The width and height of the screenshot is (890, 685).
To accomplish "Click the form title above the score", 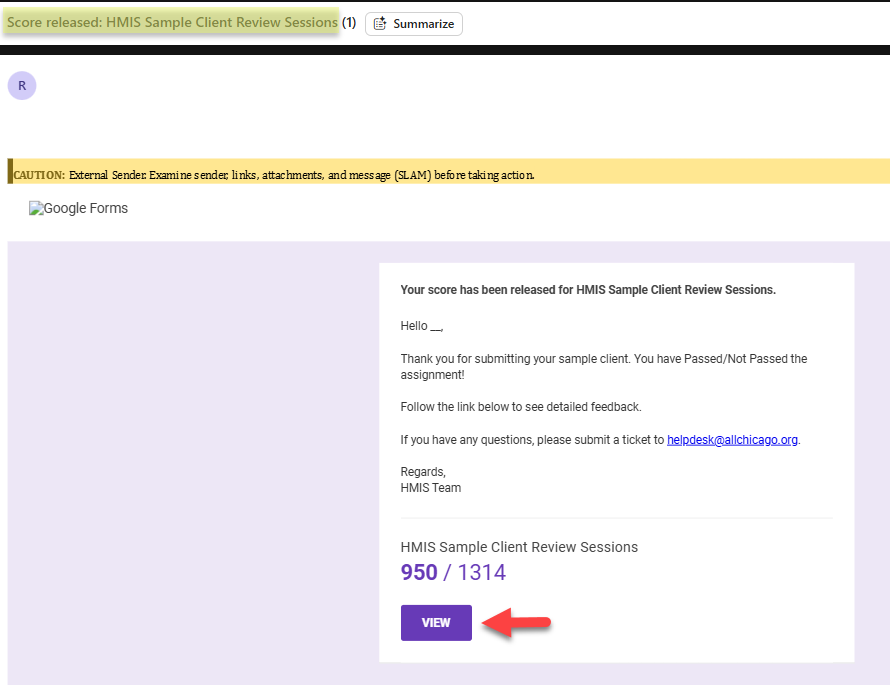I will point(518,547).
